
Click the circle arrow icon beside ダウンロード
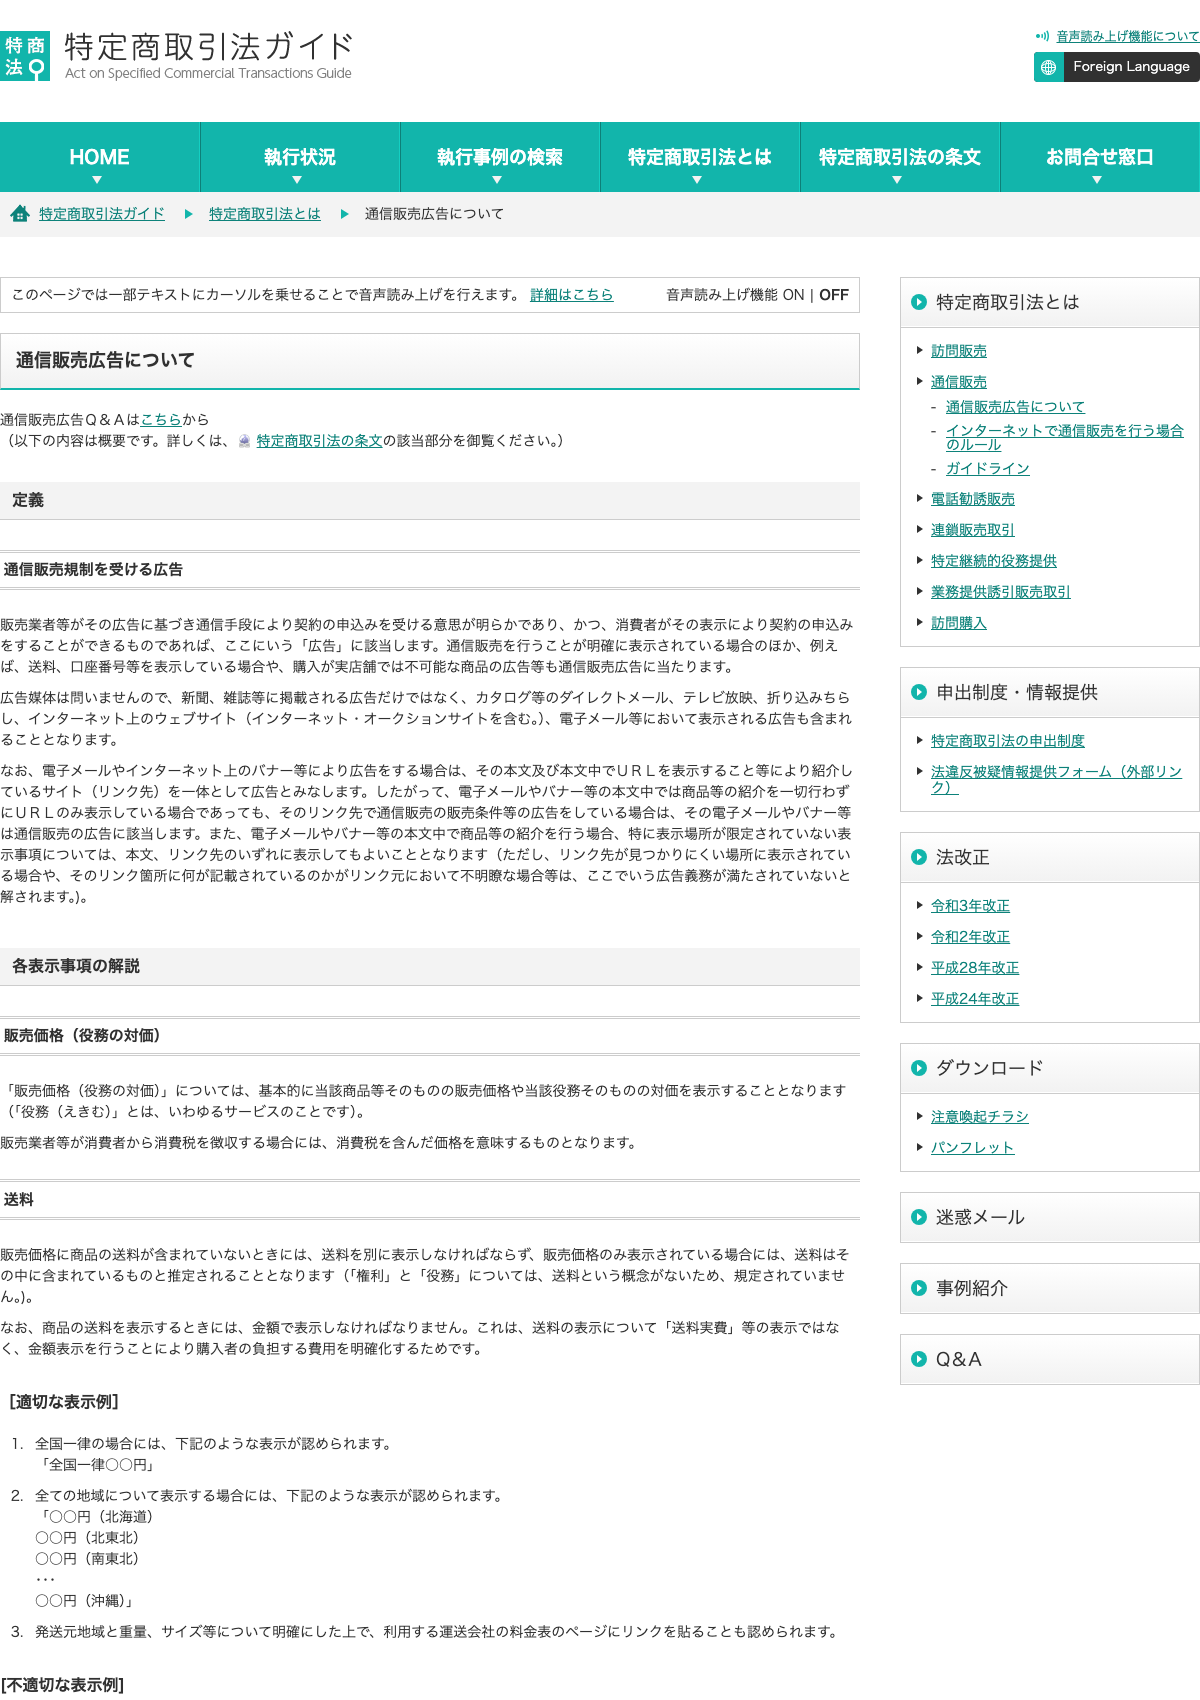coord(919,1068)
